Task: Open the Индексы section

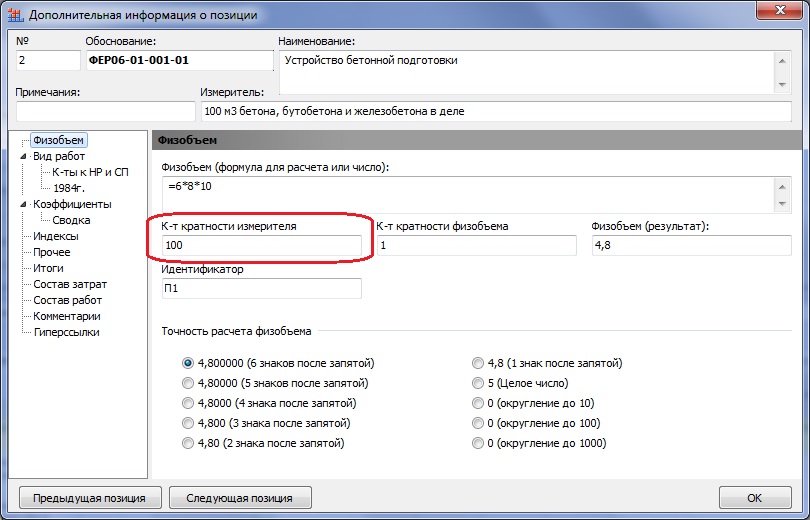Action: (x=55, y=236)
